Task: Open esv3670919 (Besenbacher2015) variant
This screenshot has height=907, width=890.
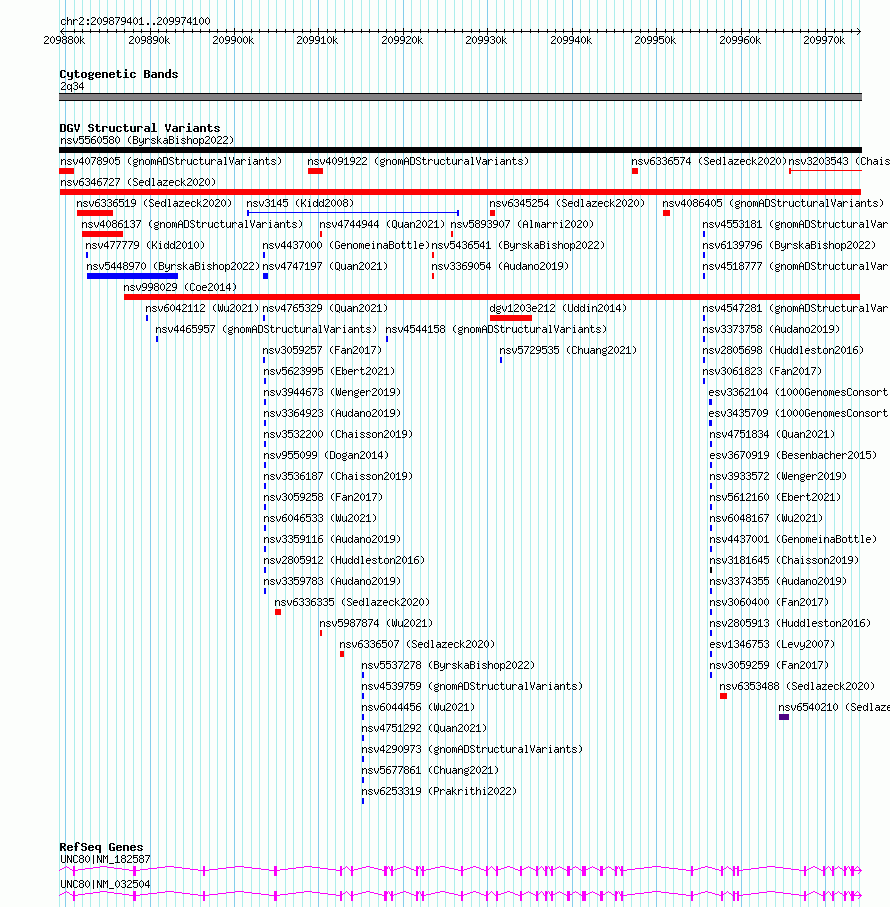Action: click(x=793, y=455)
